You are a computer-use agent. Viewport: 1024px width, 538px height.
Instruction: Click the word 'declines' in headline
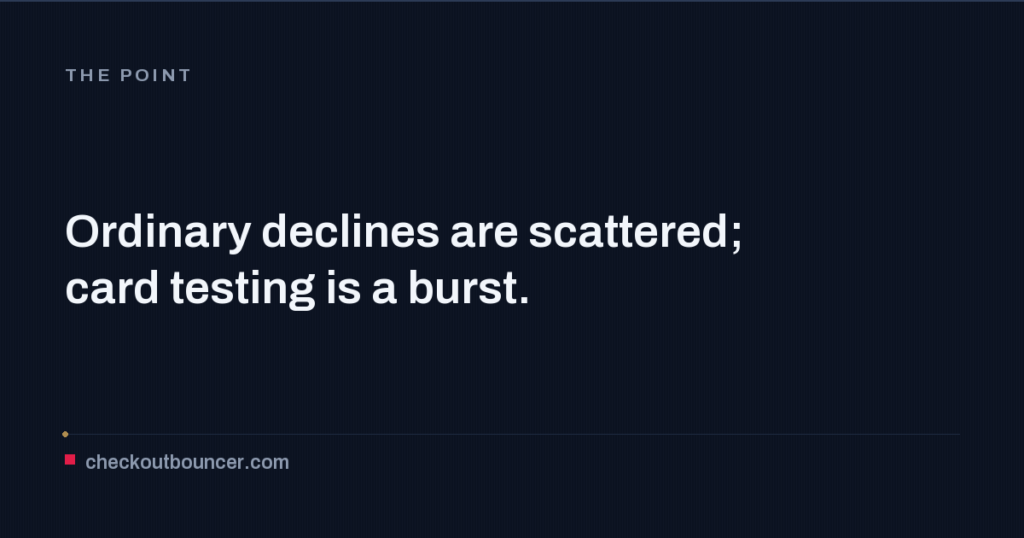point(351,231)
